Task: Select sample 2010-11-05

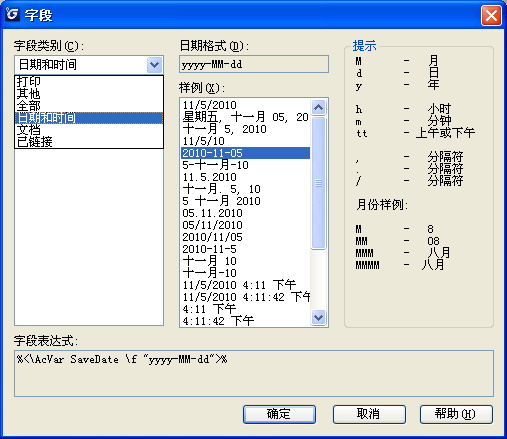Action: (246, 153)
